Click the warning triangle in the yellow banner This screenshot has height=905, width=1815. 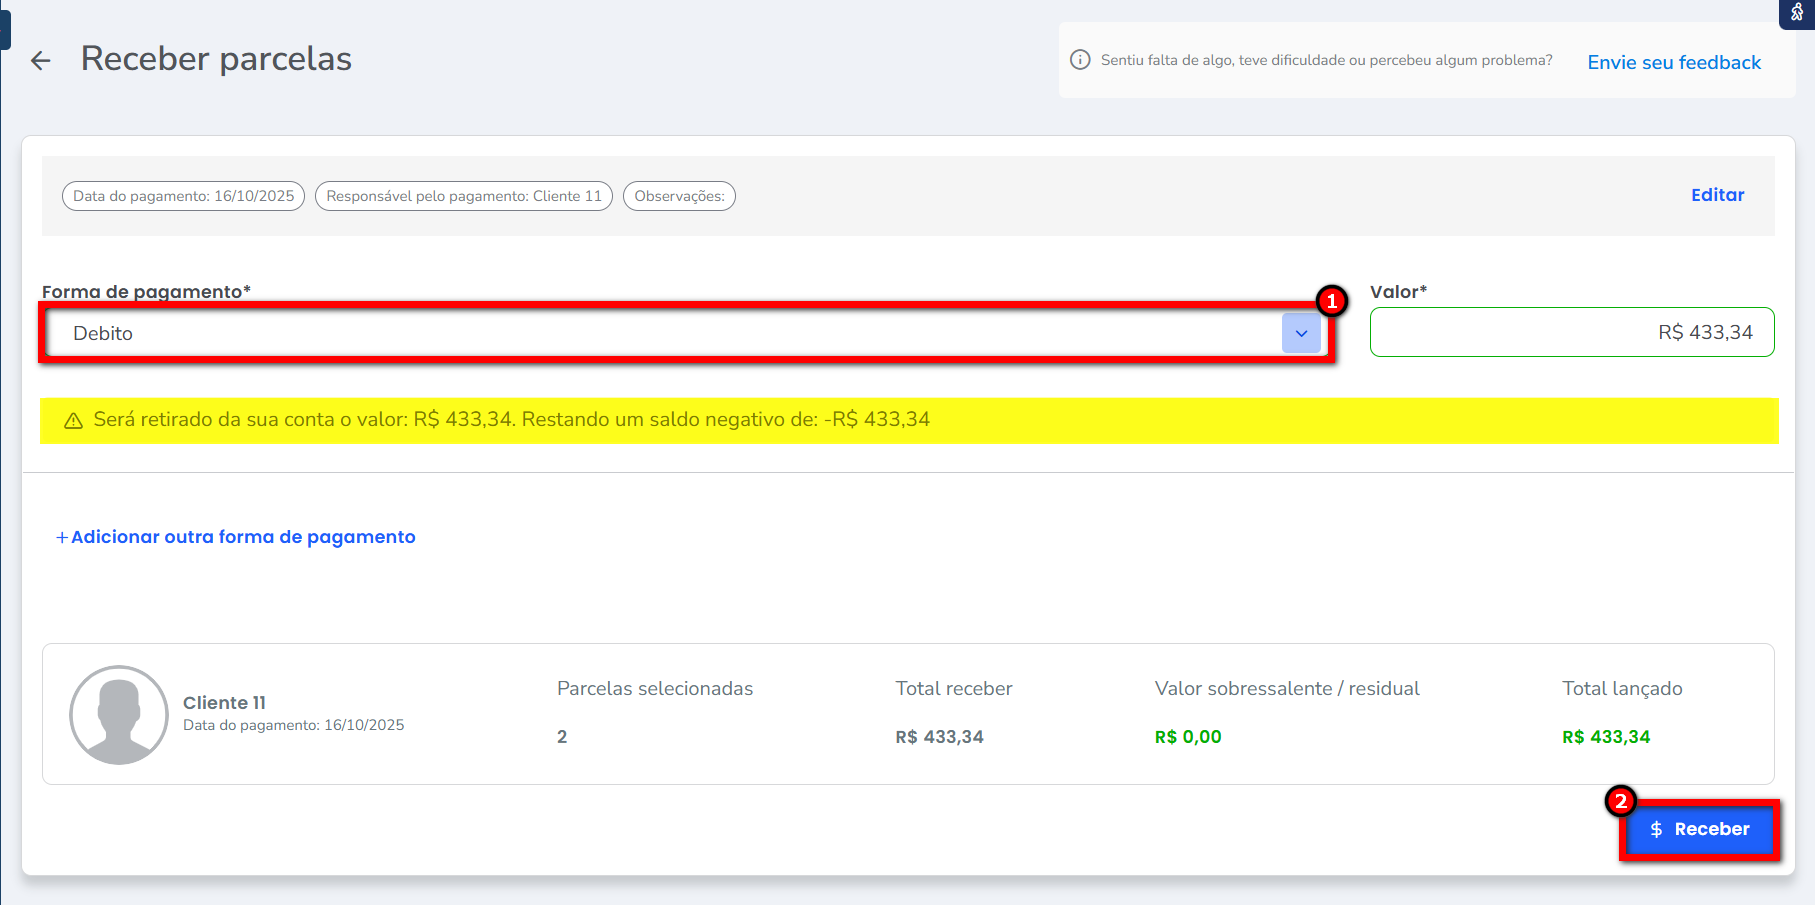click(73, 421)
